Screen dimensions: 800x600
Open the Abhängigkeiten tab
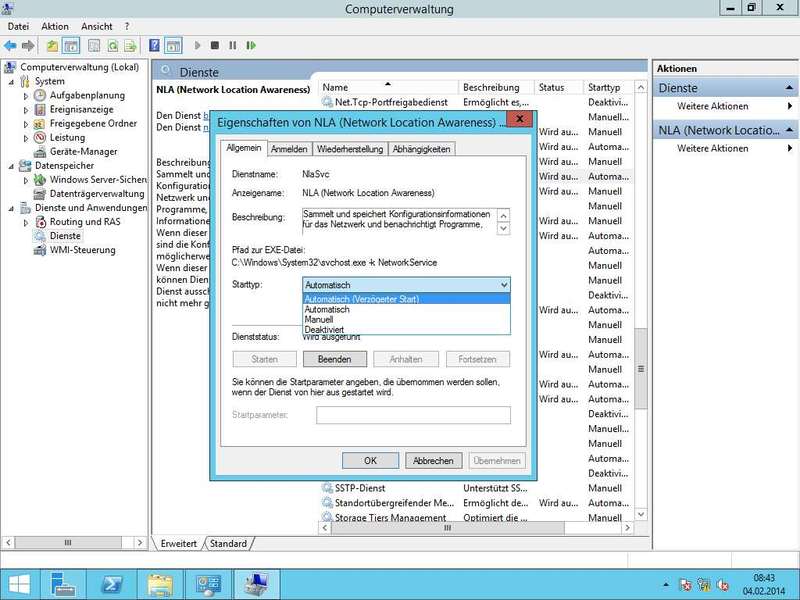[x=421, y=149]
